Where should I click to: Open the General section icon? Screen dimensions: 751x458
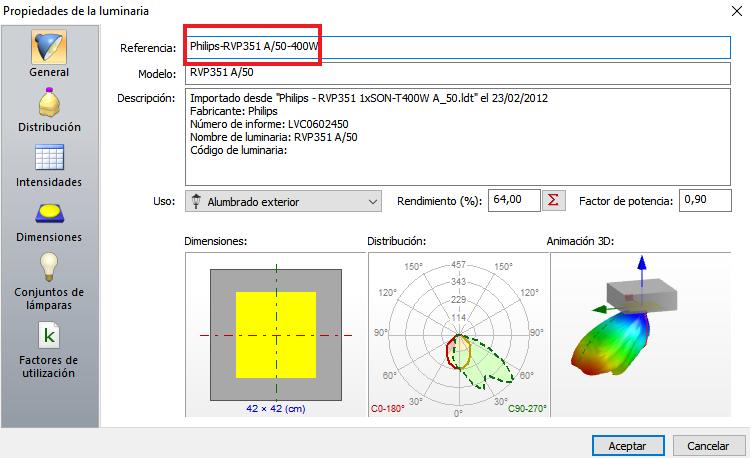[x=49, y=47]
